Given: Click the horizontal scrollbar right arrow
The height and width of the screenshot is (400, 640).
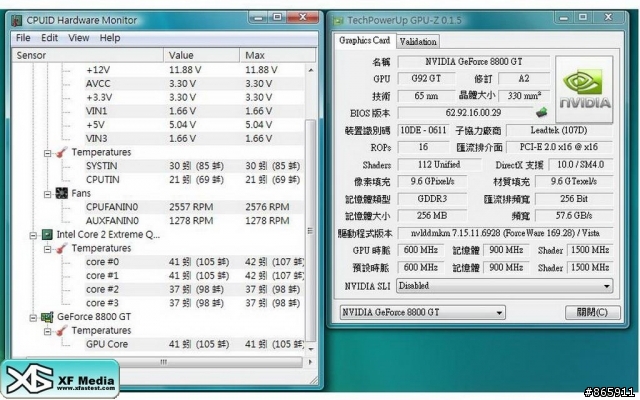Looking at the screenshot, I should pos(310,362).
